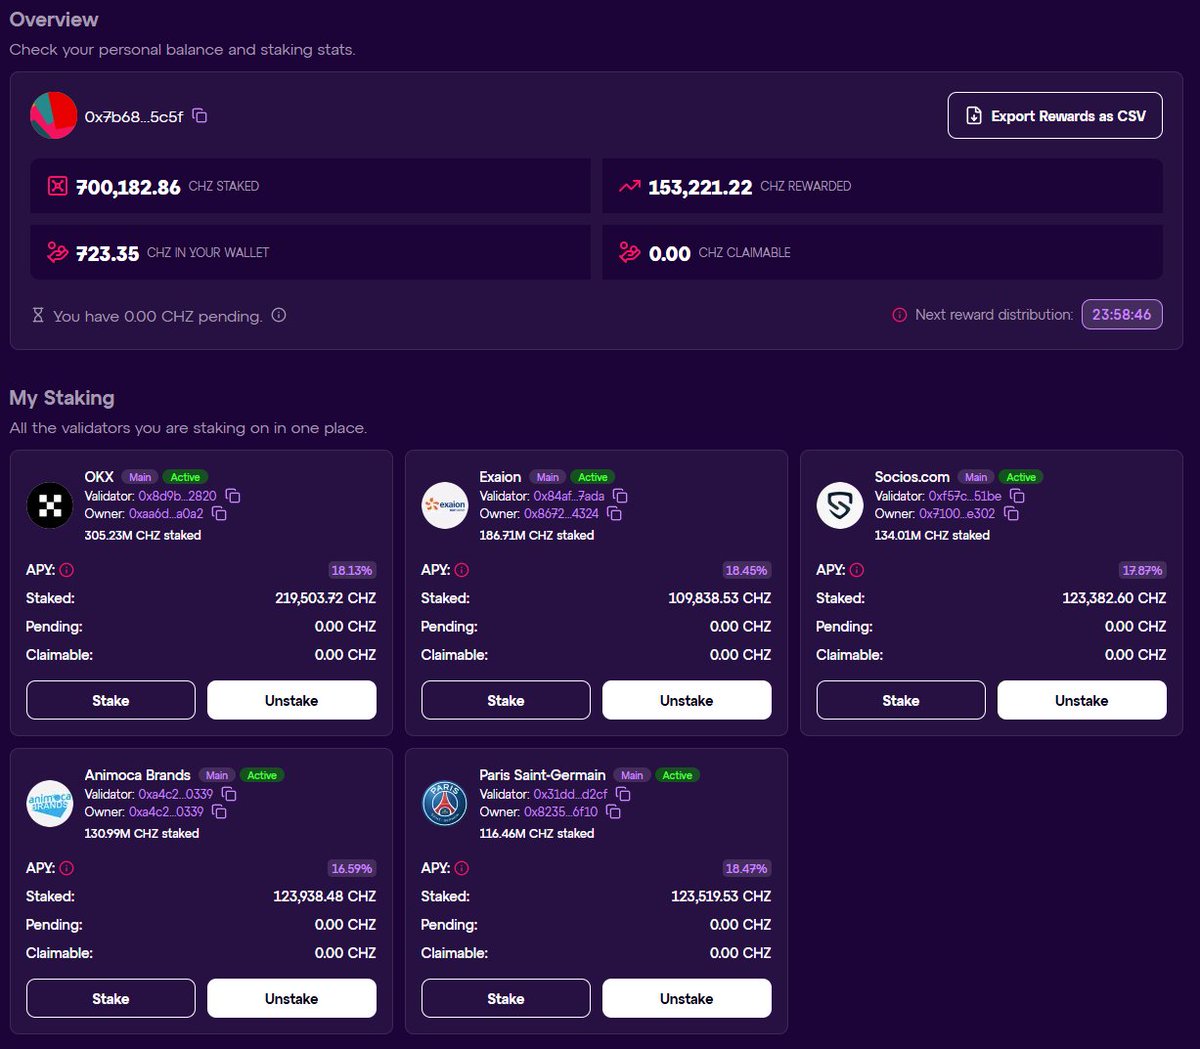This screenshot has height=1049, width=1200.
Task: Click the CHZ in your wallet icon
Action: (58, 253)
